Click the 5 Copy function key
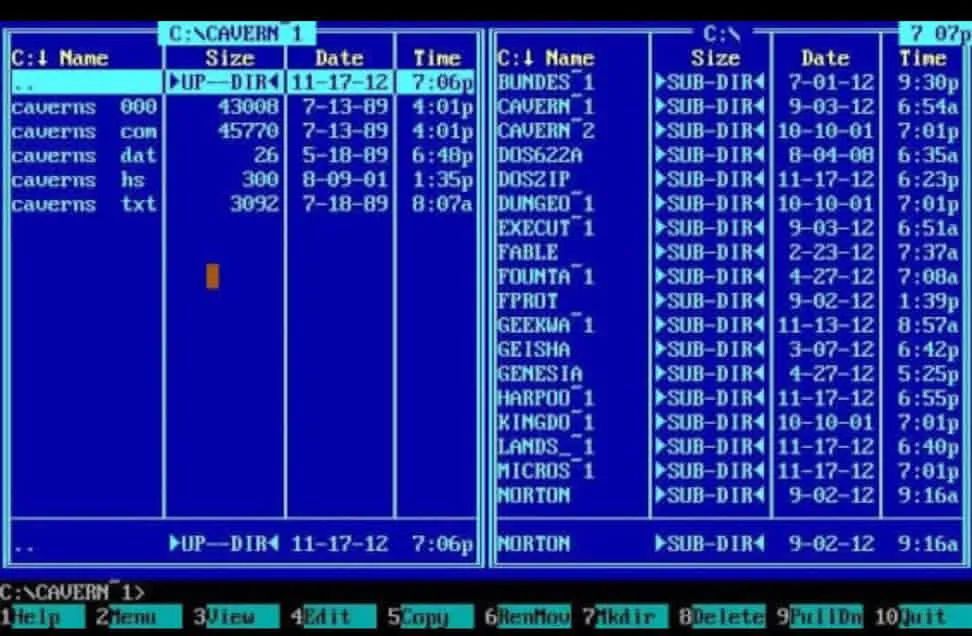972x636 pixels. tap(431, 617)
